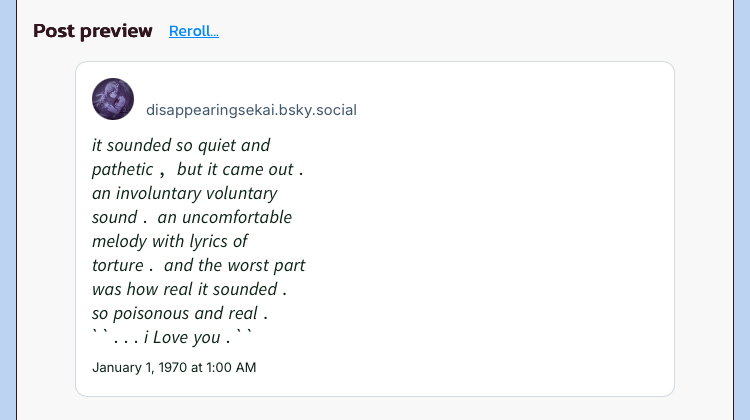This screenshot has height=420, width=750.
Task: Click the word "torture" in the post
Action: (x=118, y=265)
